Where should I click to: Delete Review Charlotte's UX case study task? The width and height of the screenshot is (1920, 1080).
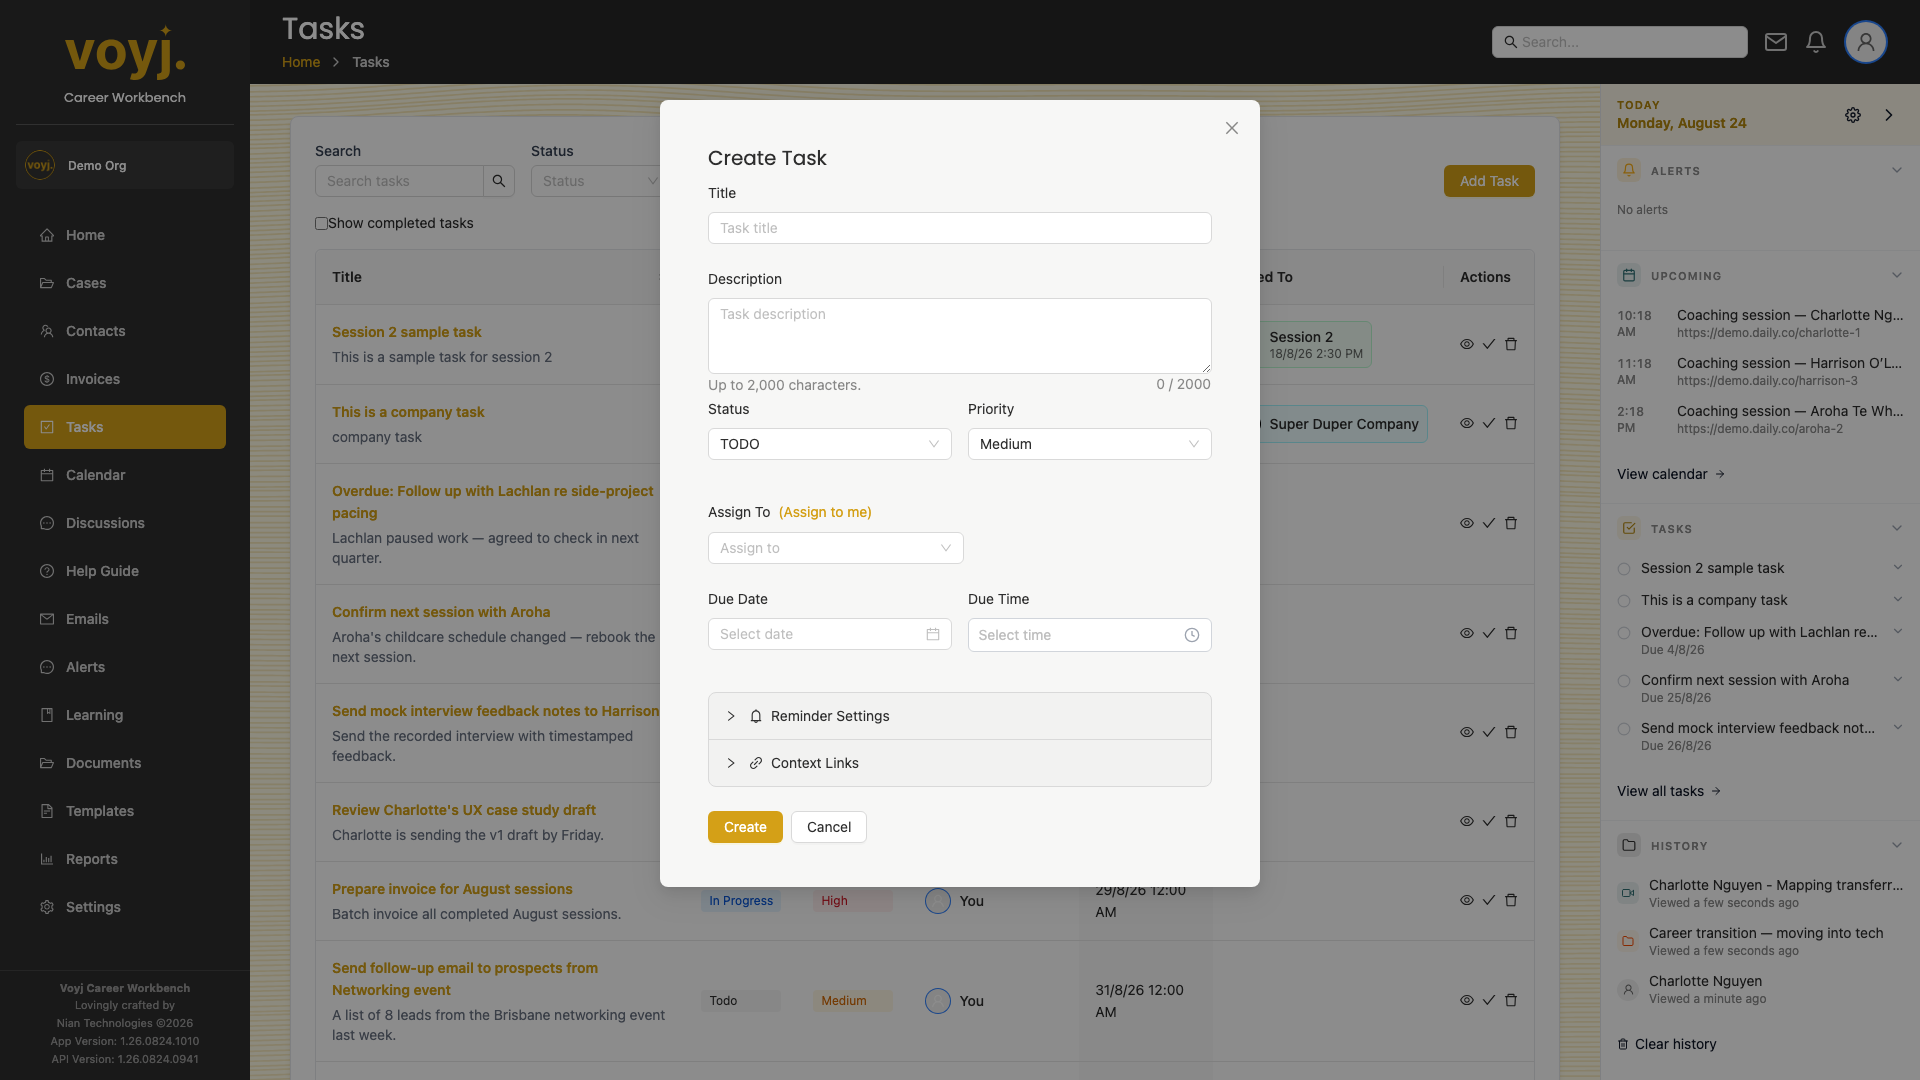(1511, 821)
